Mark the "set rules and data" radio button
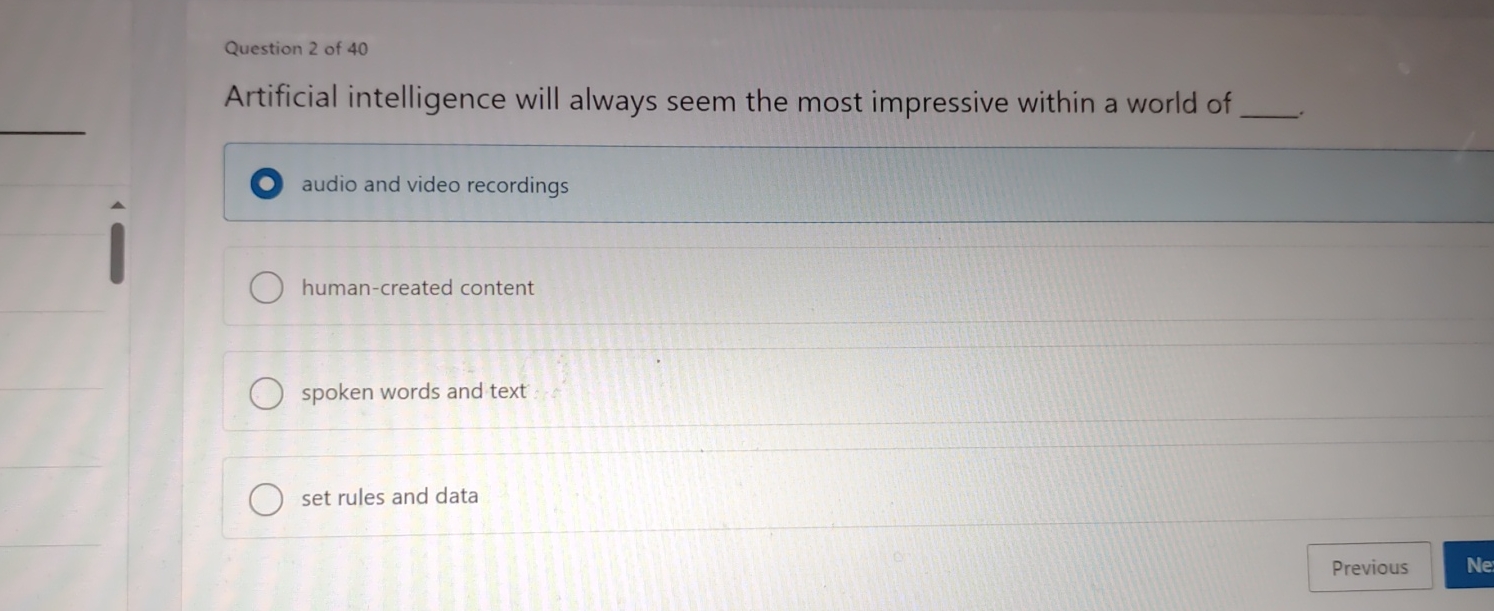This screenshot has width=1494, height=611. coord(265,498)
